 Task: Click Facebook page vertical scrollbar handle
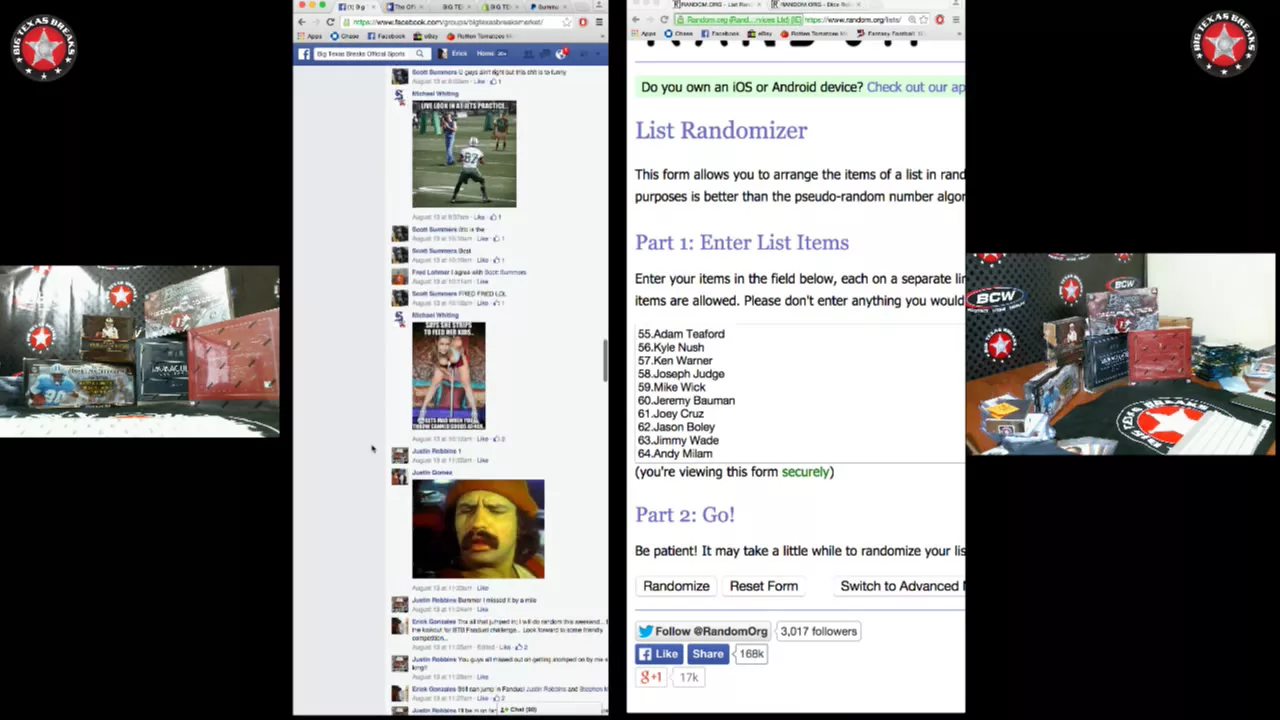pos(604,360)
